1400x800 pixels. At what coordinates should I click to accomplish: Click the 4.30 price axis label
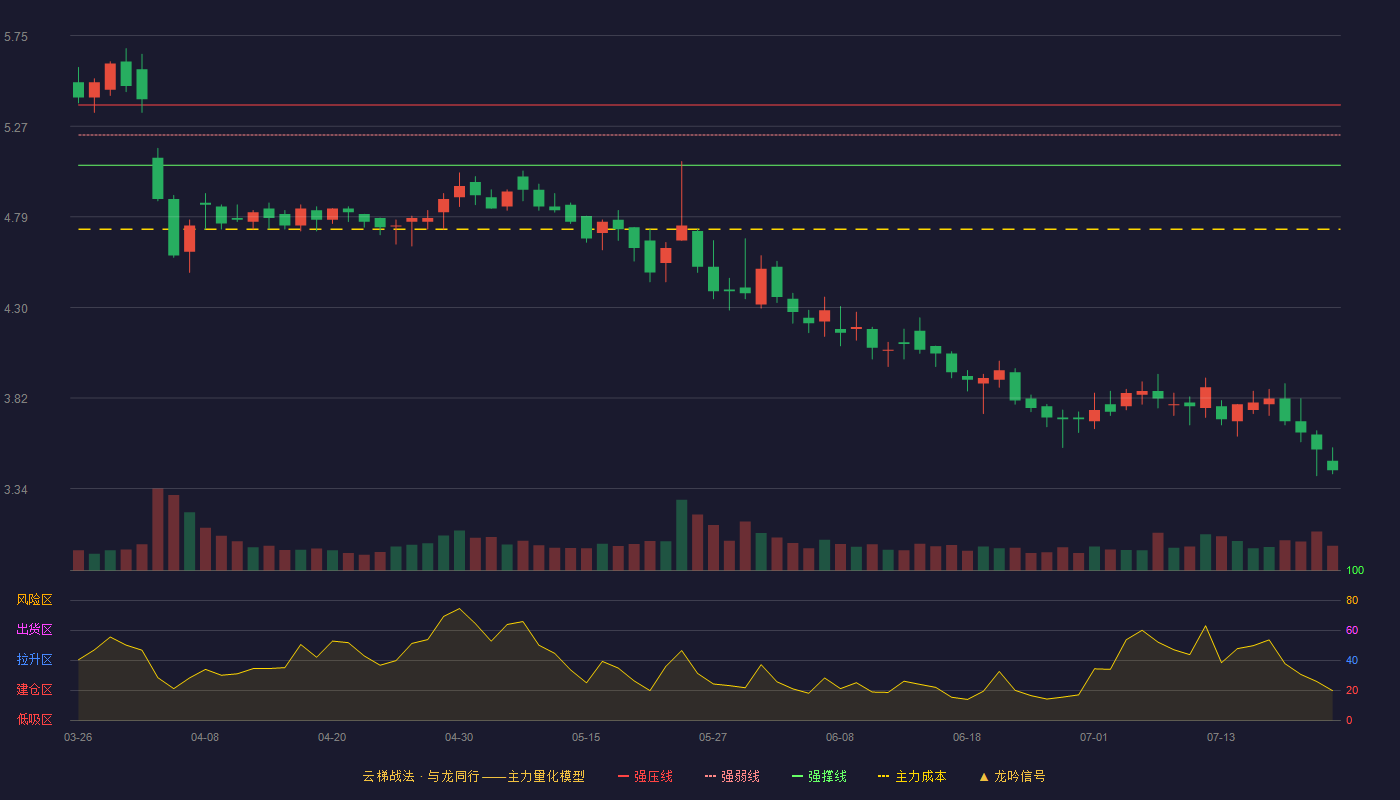click(x=16, y=309)
